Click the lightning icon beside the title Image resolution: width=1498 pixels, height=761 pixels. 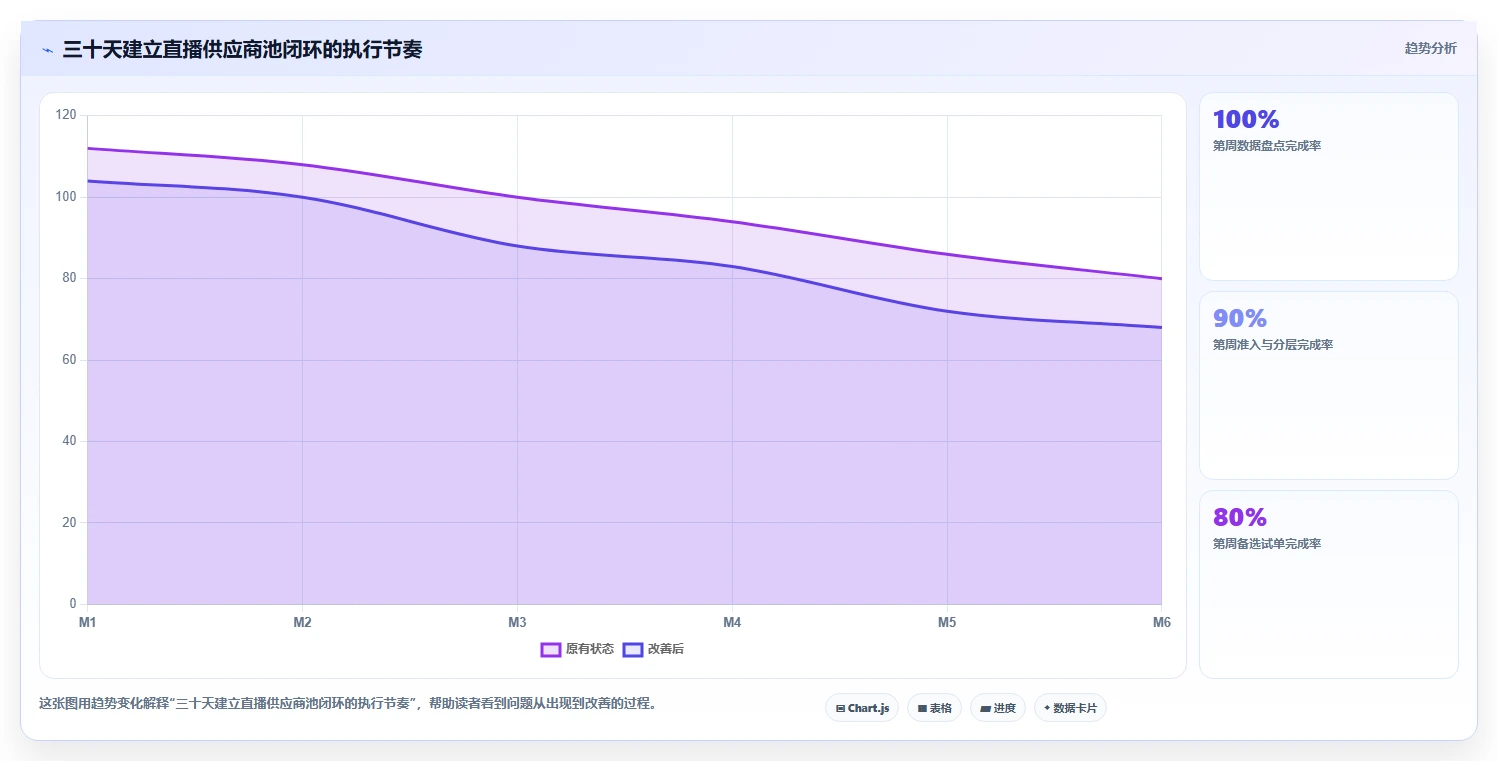click(47, 50)
